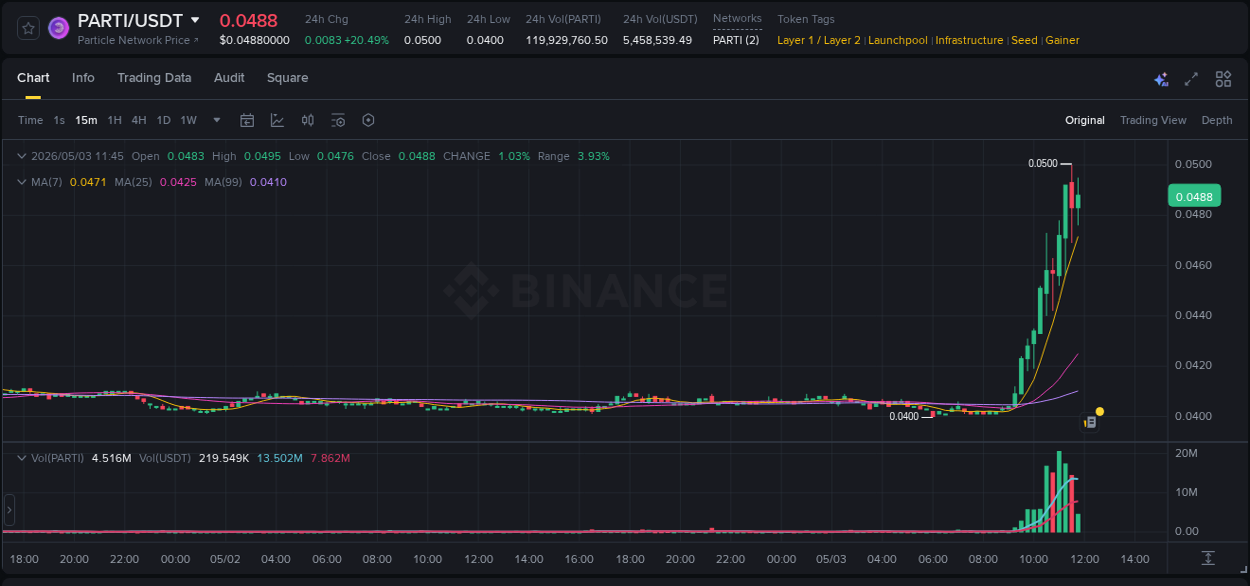Click the MA(99) indicator label
Viewport: 1250px width, 586px height.
coord(224,182)
